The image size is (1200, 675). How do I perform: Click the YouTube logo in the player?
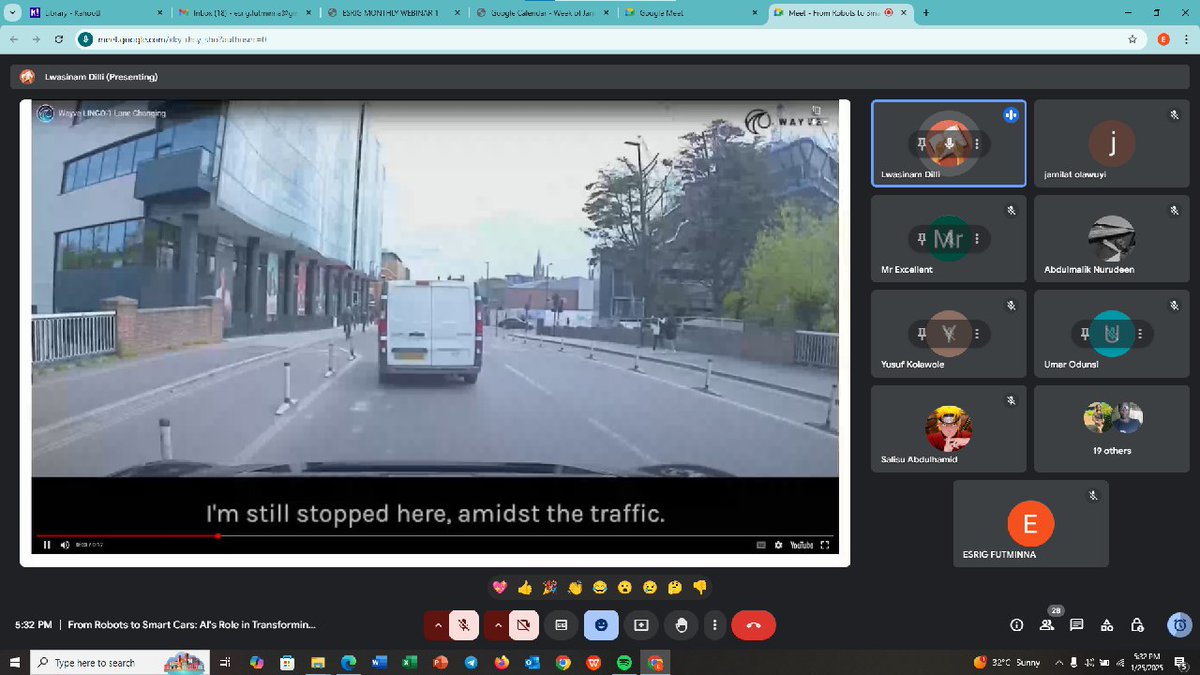(802, 545)
